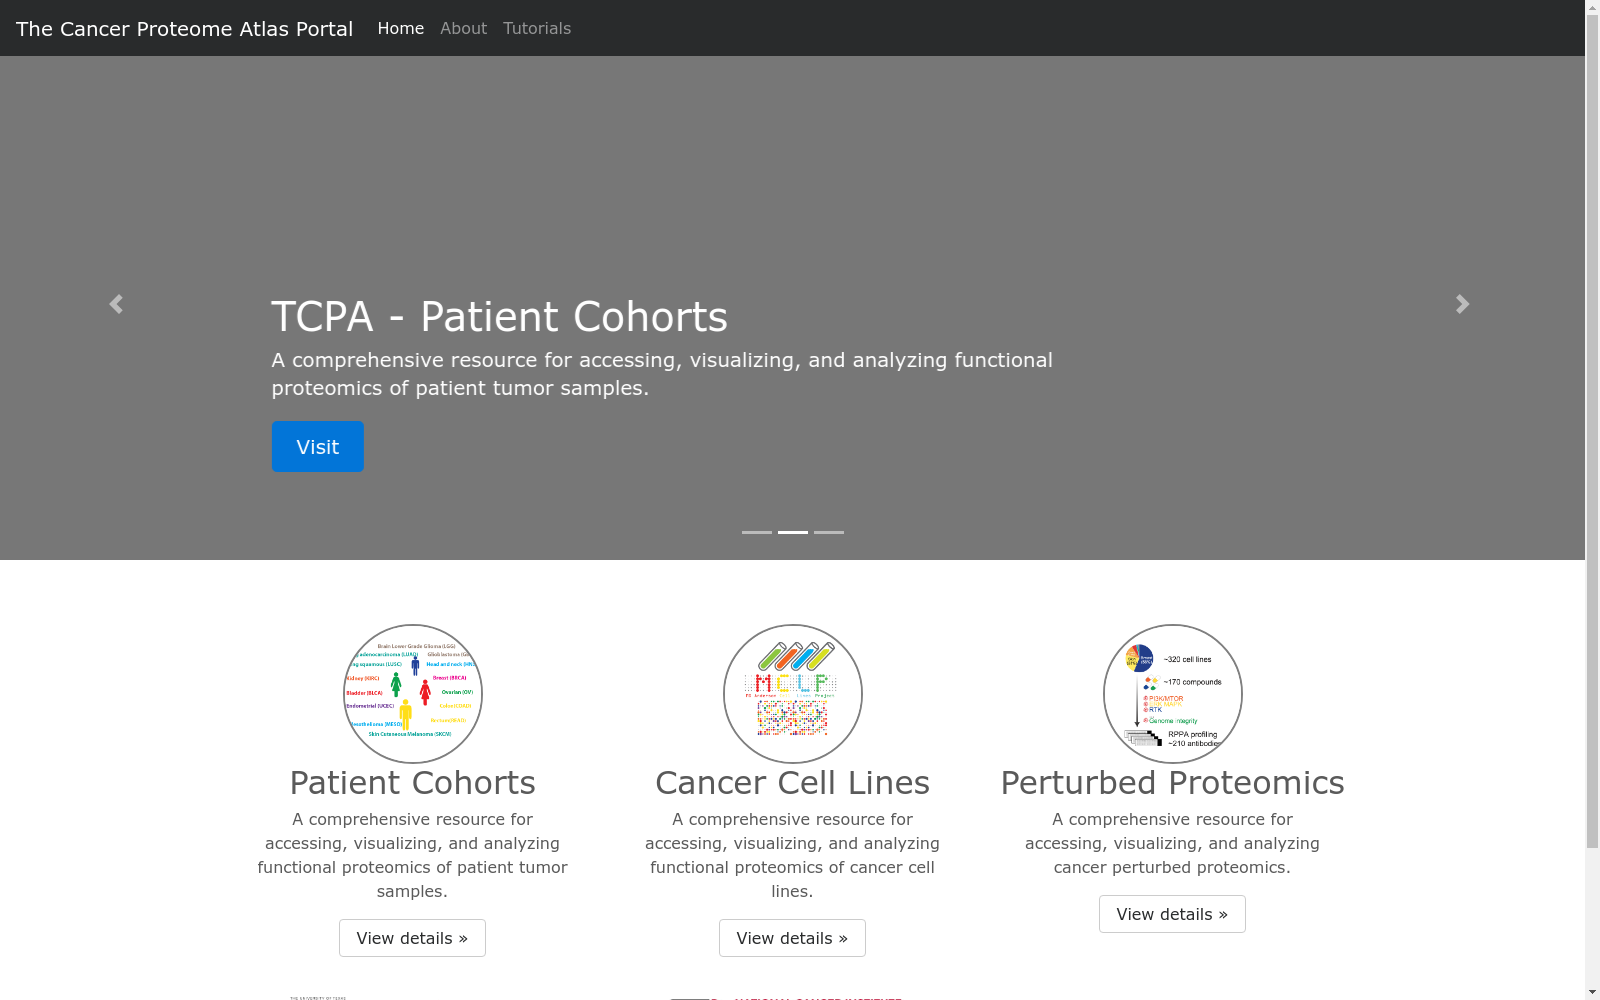Click the previous slide arrow in carousel

pyautogui.click(x=116, y=304)
